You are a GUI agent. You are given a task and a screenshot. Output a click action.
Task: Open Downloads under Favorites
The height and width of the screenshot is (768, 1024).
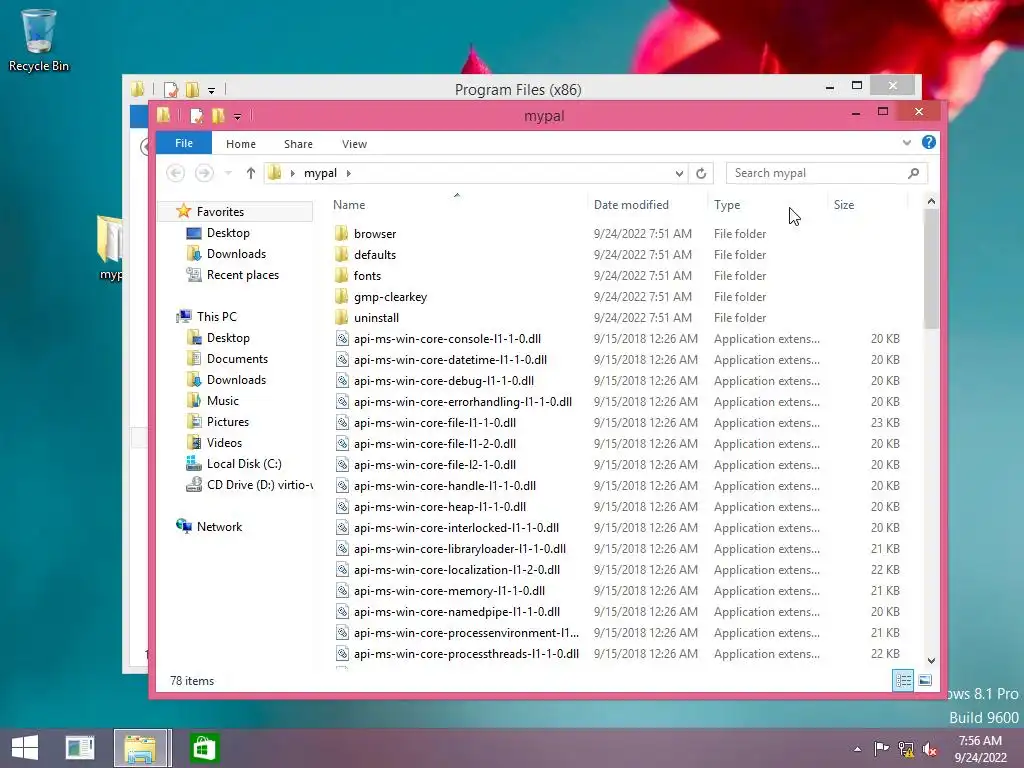coord(236,253)
